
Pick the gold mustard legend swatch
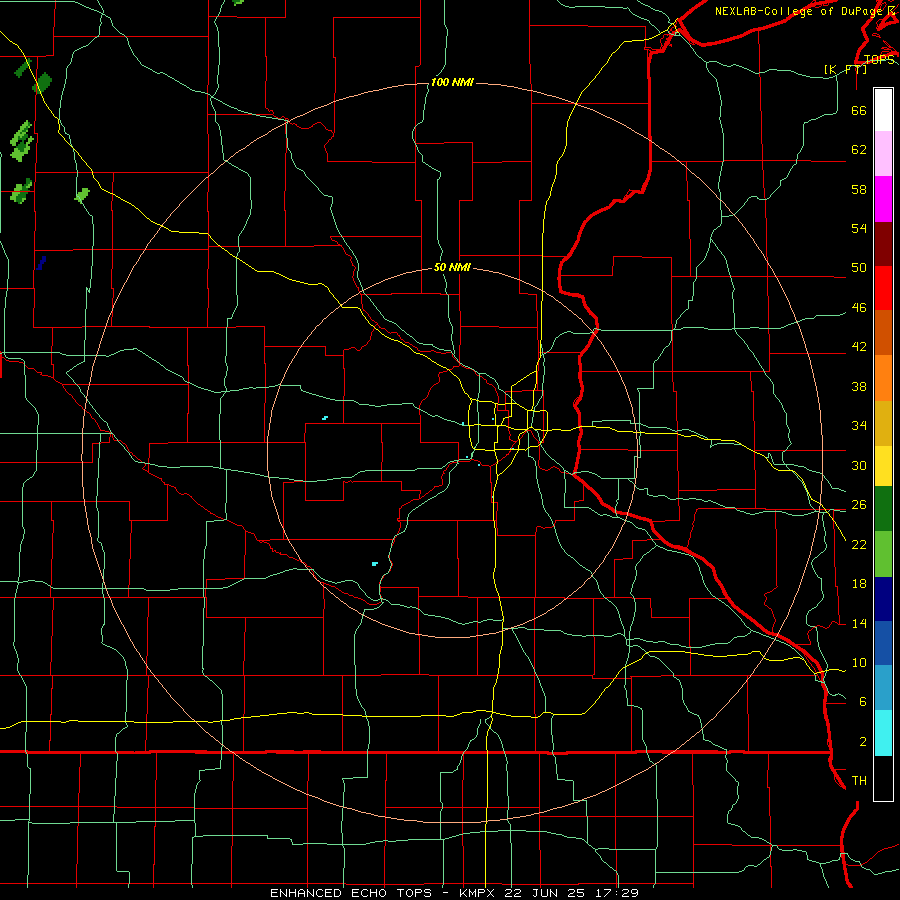[x=883, y=424]
